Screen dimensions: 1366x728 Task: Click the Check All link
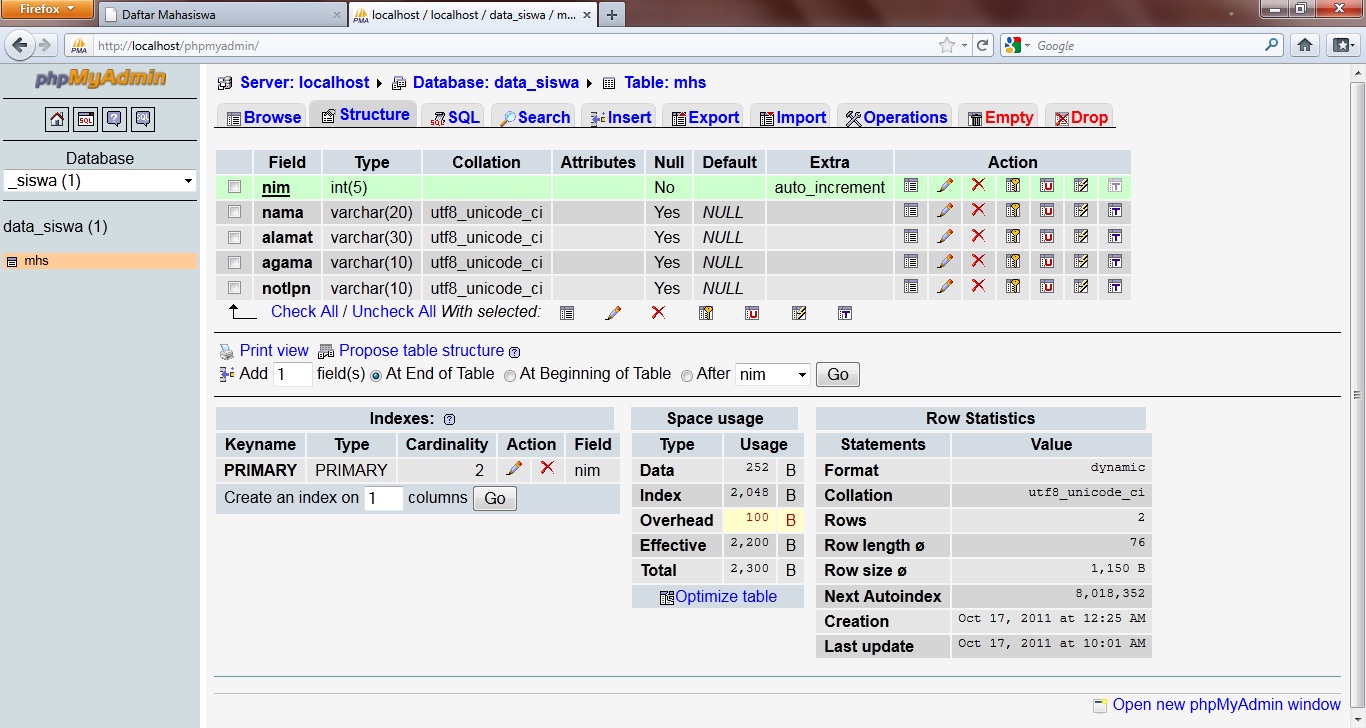(x=304, y=311)
